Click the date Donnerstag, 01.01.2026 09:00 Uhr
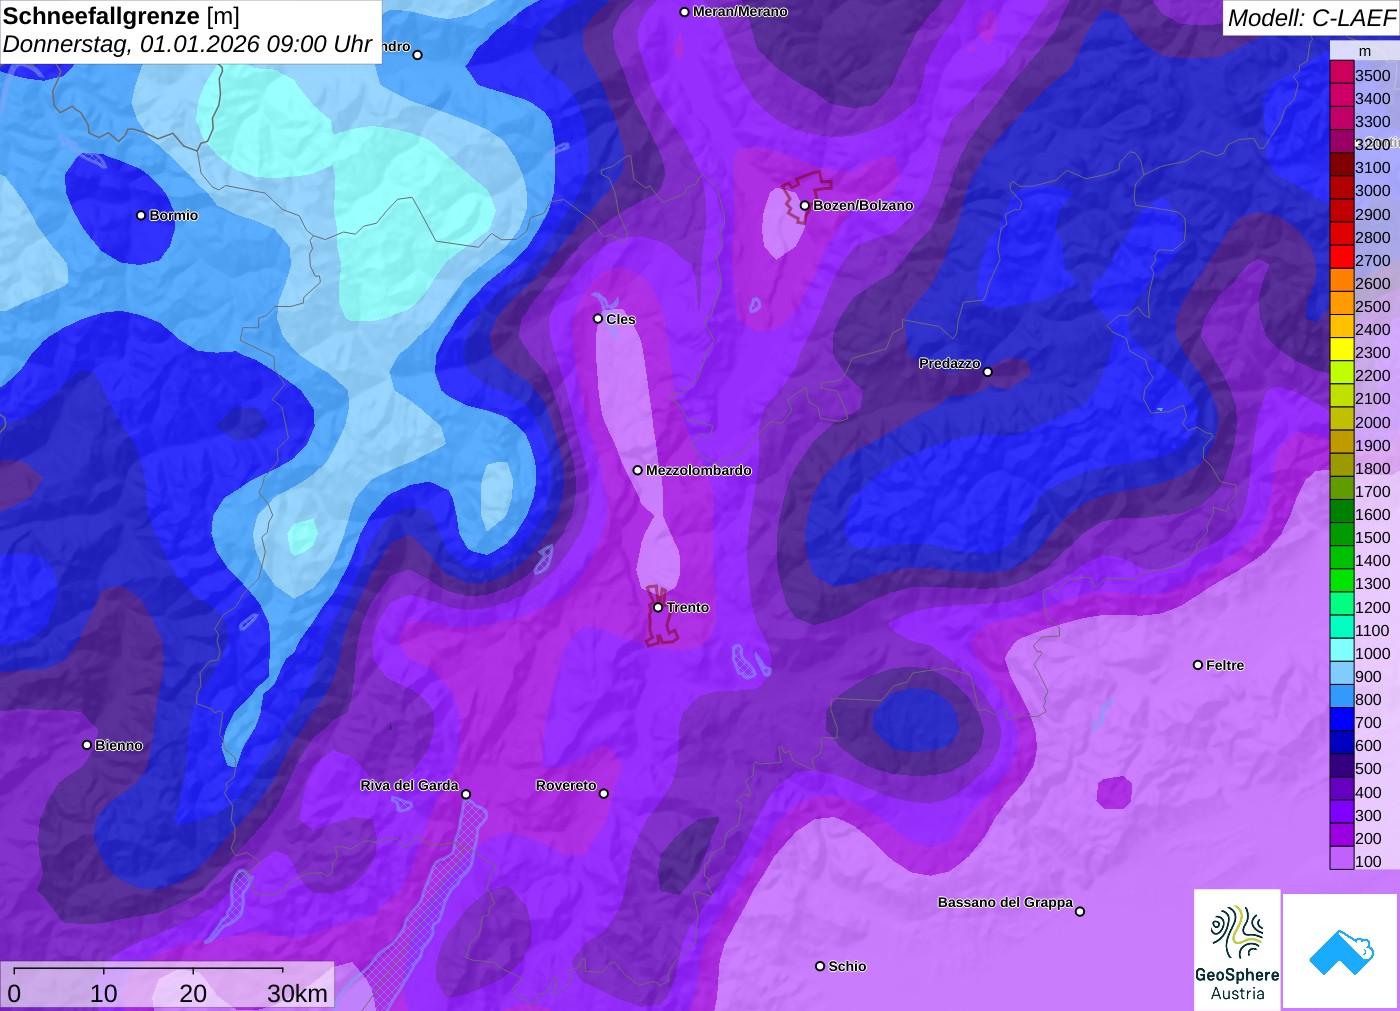The image size is (1400, 1011). pyautogui.click(x=188, y=45)
